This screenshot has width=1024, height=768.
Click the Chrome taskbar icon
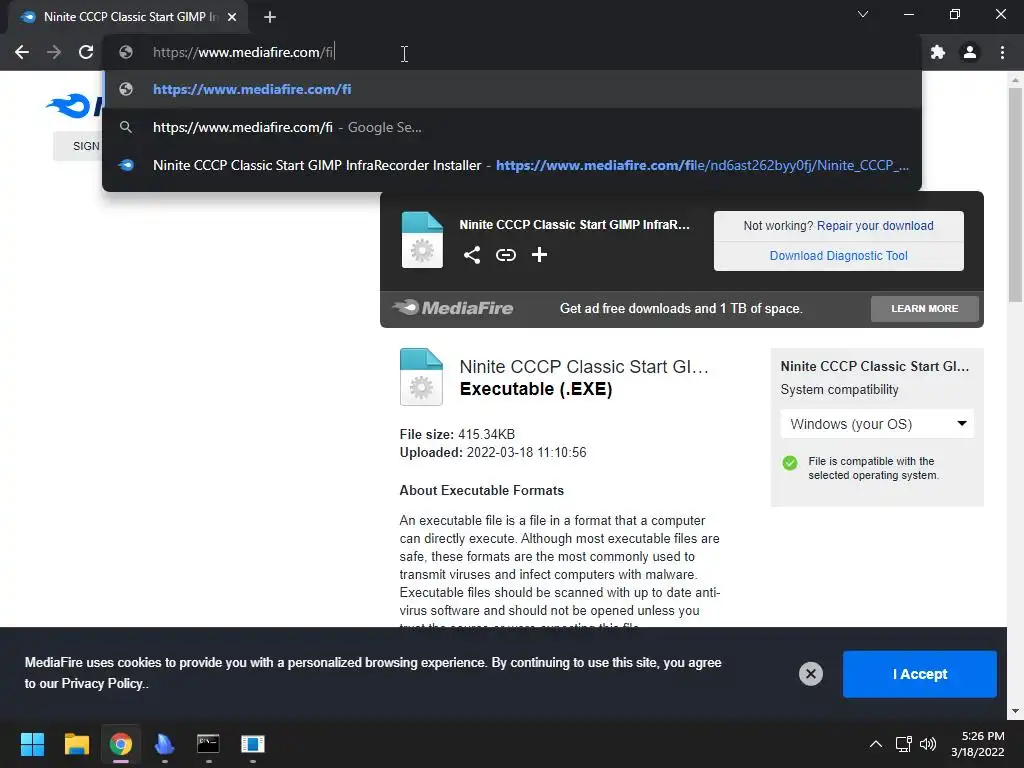(x=121, y=744)
